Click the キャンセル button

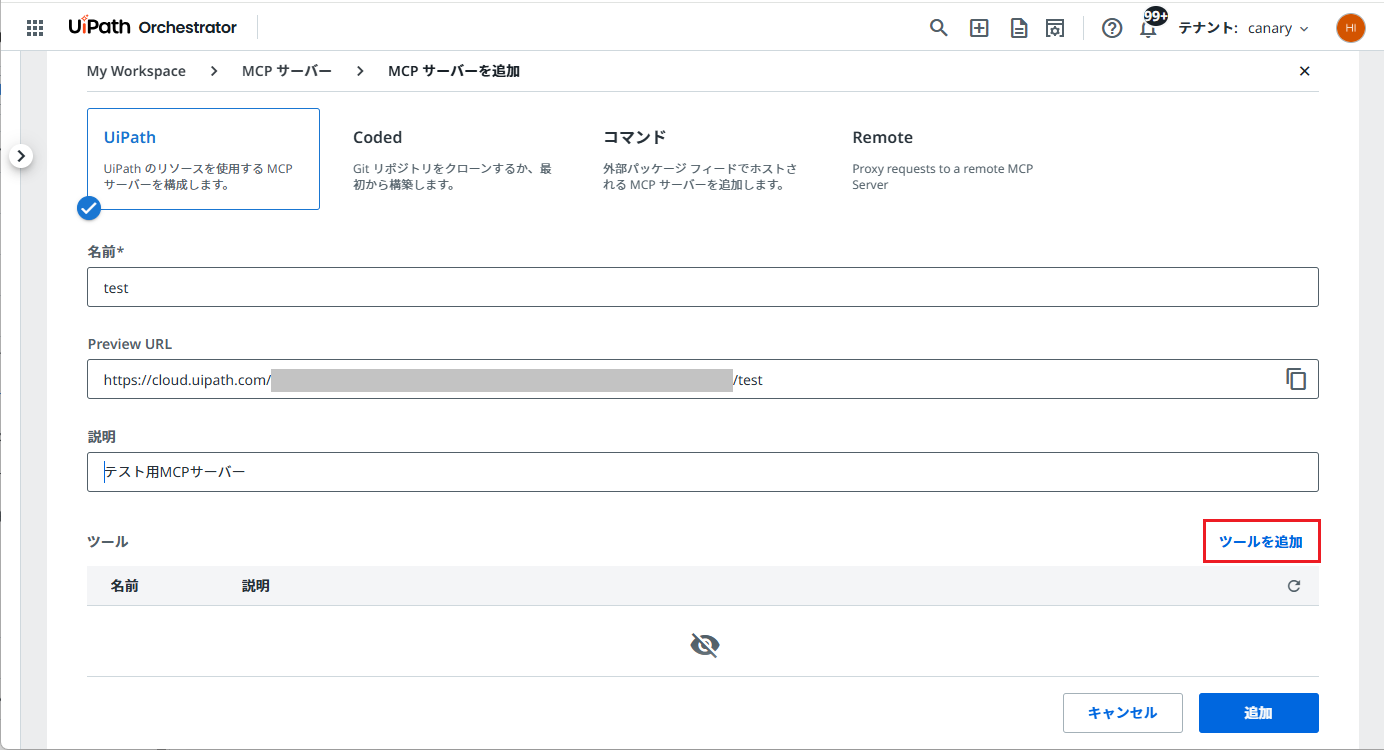point(1122,713)
